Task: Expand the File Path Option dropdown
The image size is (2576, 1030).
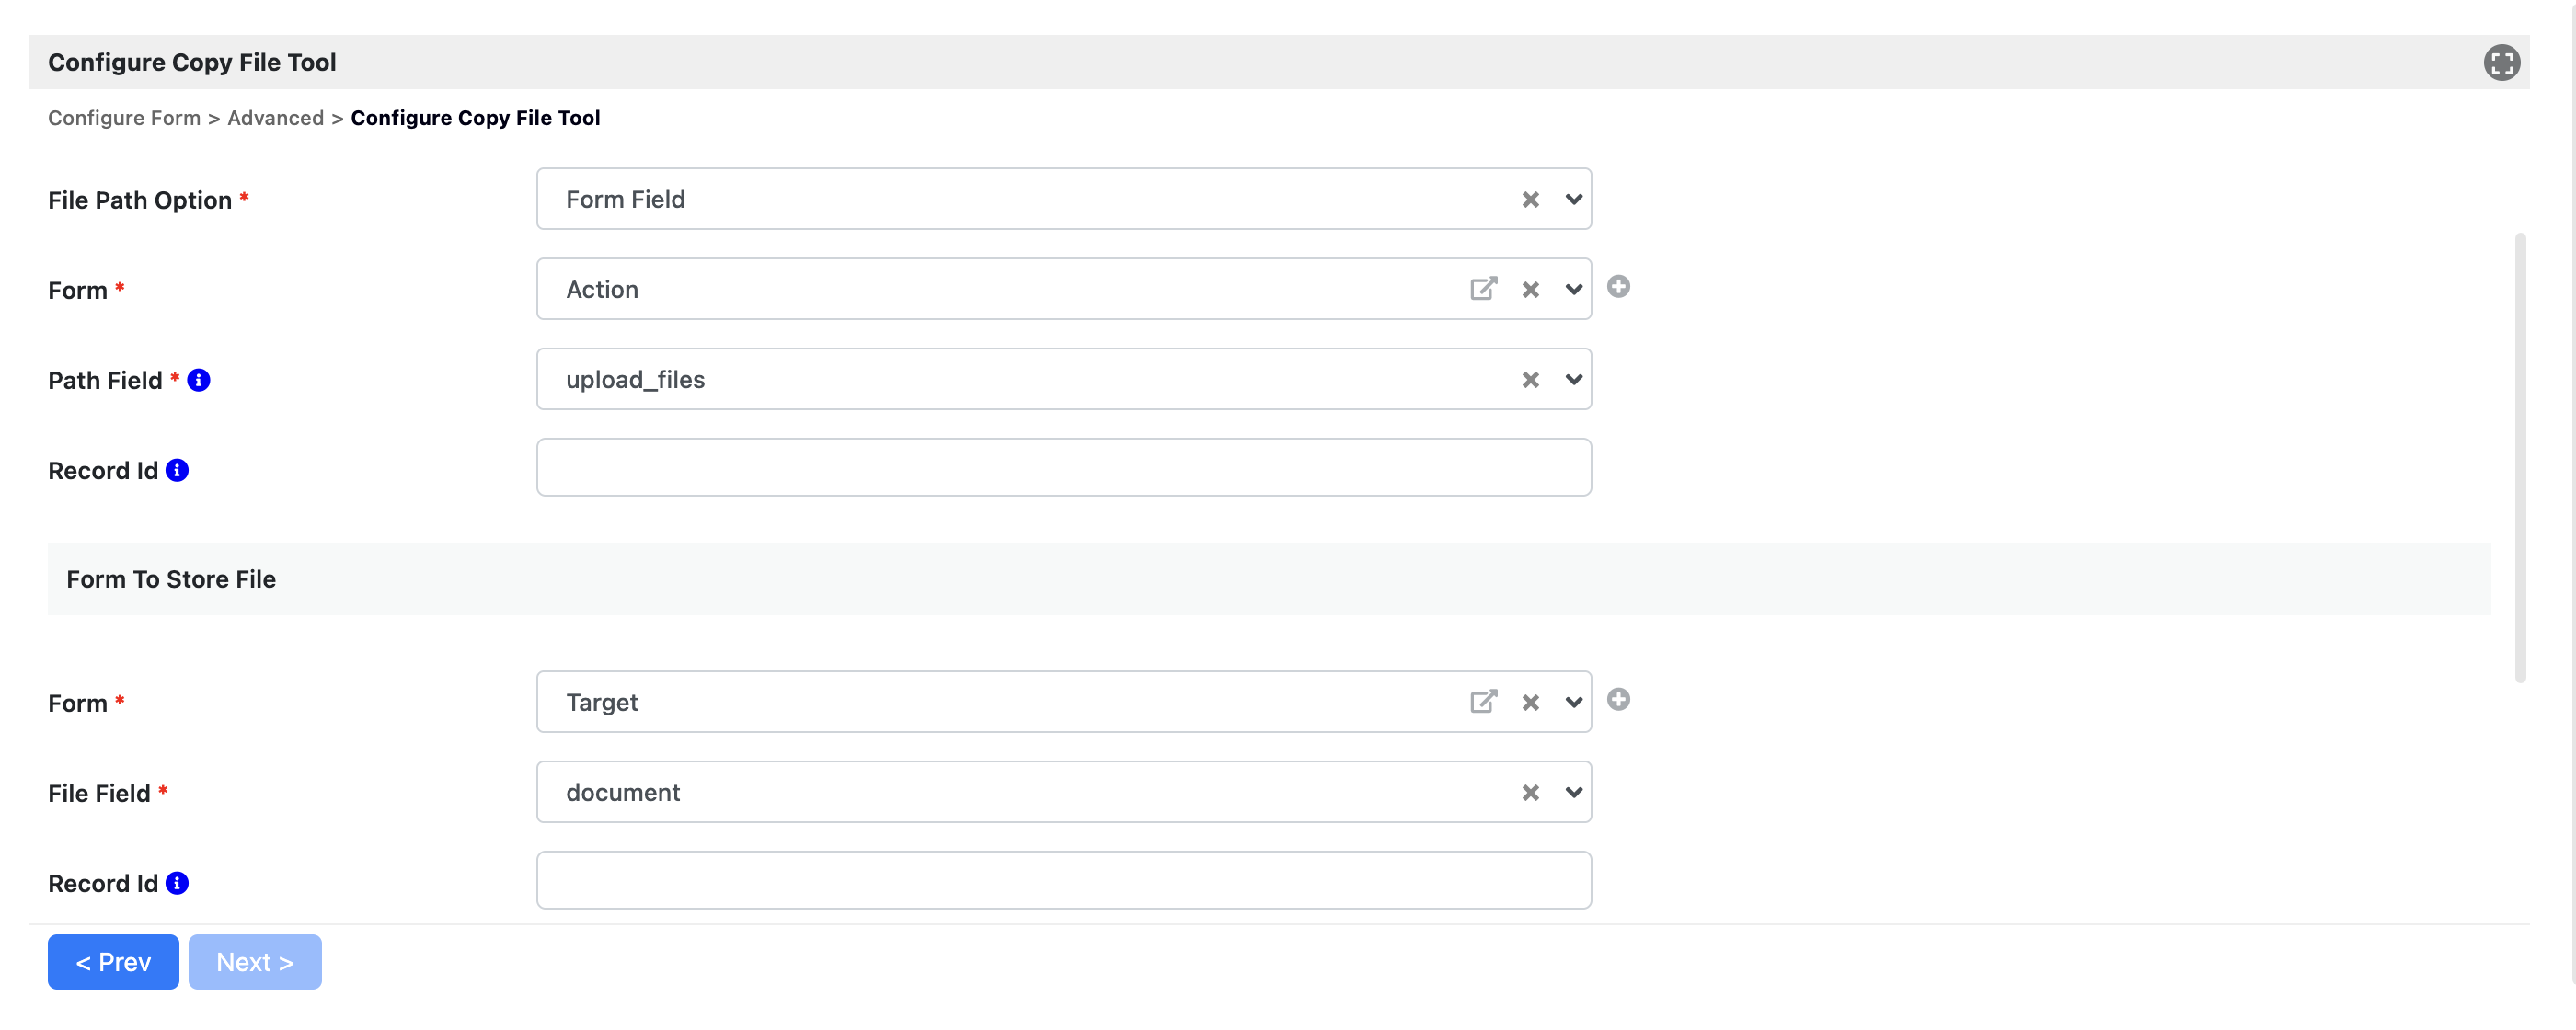Action: [1573, 199]
